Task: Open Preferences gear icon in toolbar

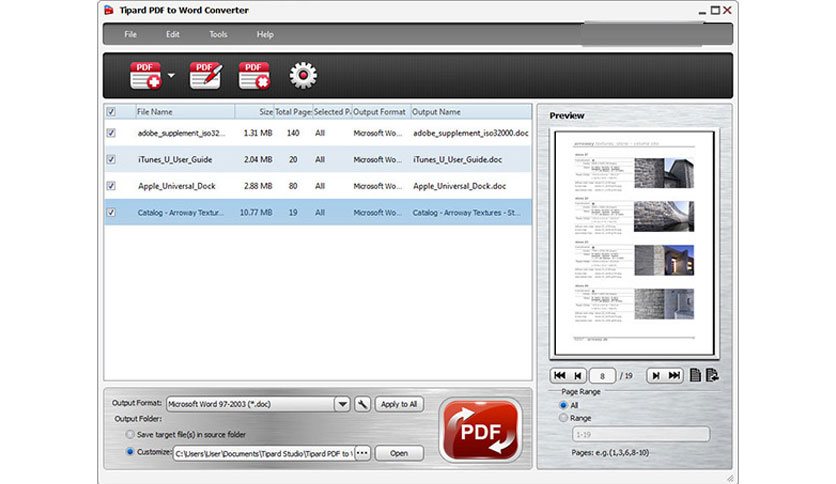Action: tap(303, 76)
